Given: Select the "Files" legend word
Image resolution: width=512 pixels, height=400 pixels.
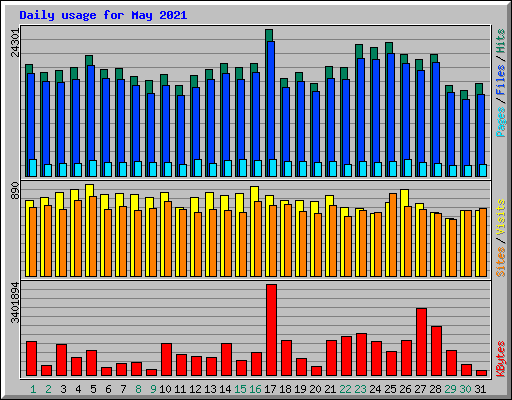Looking at the screenshot, I should [x=501, y=80].
